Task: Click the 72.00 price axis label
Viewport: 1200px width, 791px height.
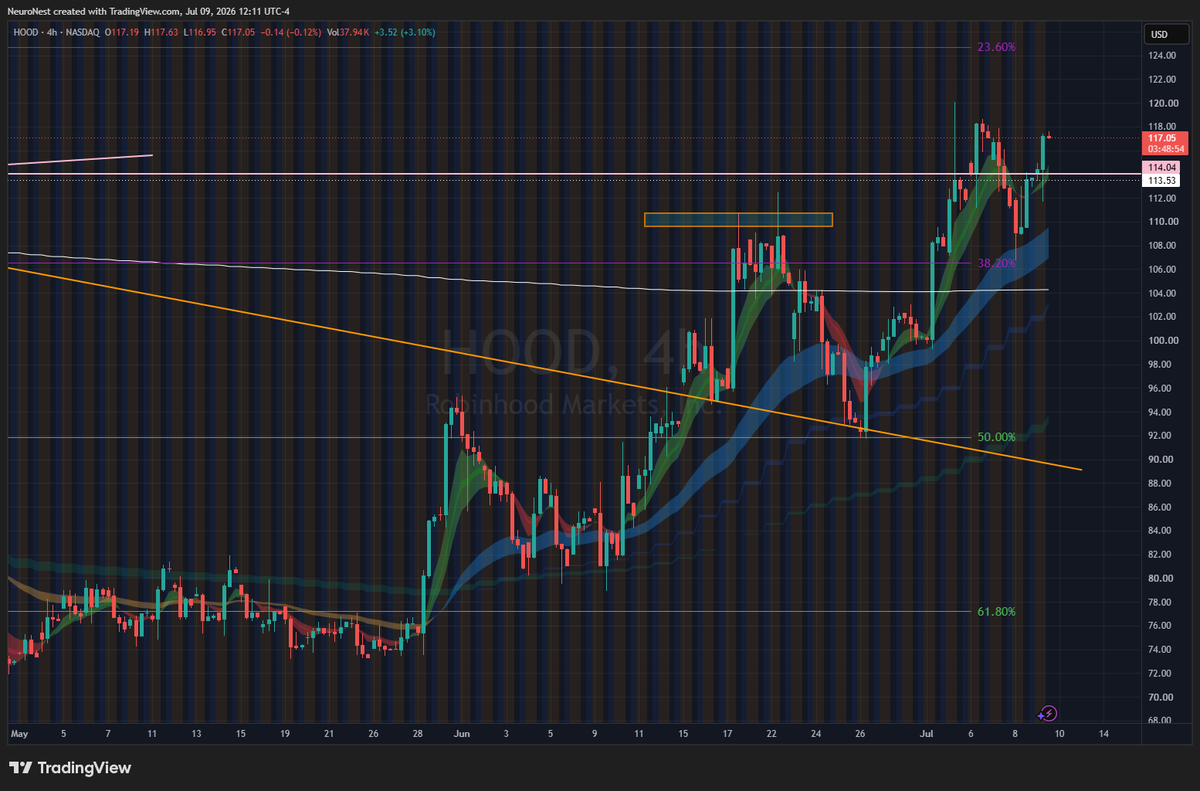Action: pyautogui.click(x=1161, y=674)
